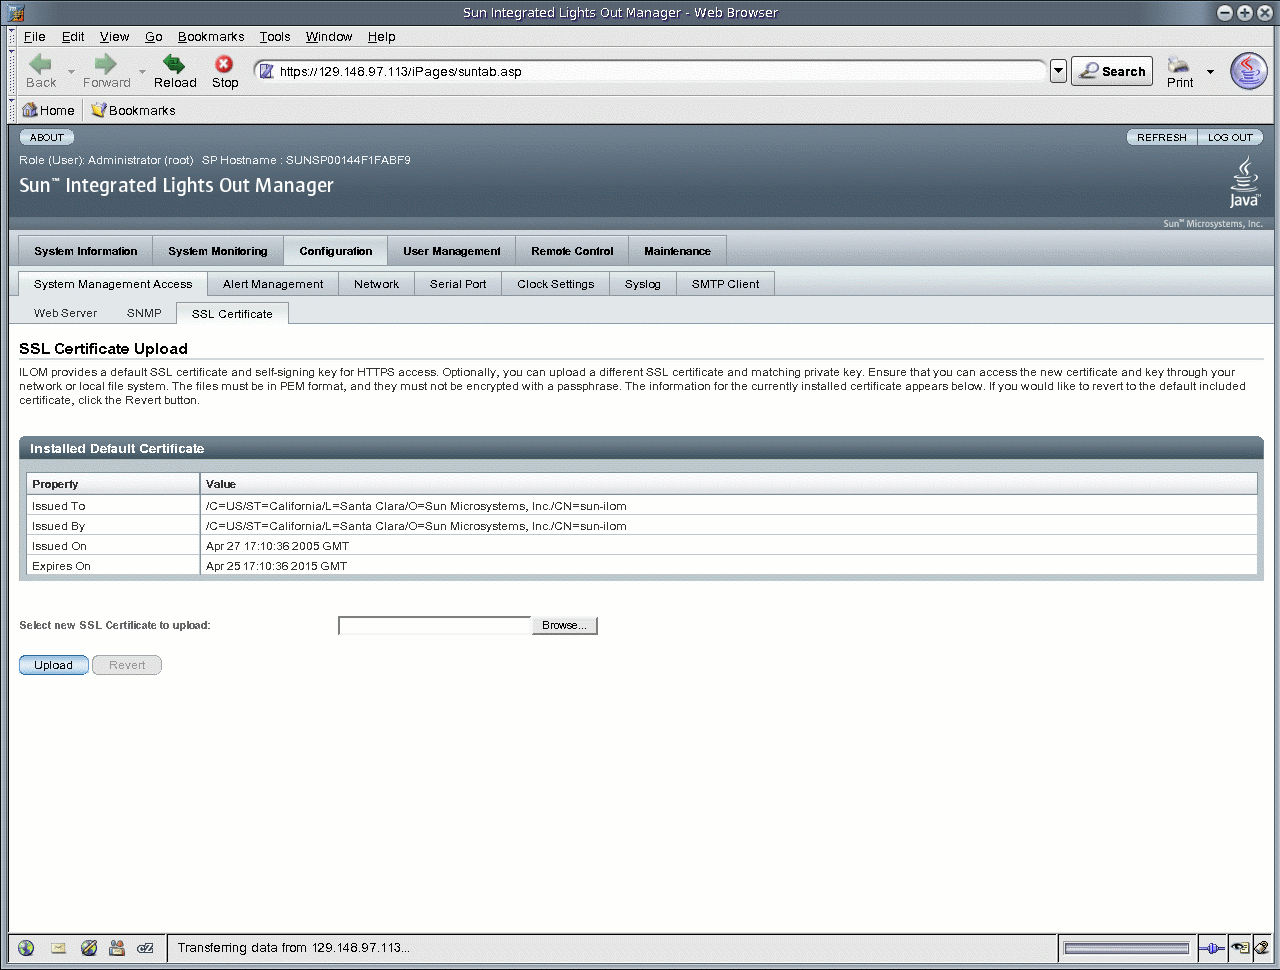This screenshot has height=970, width=1280.
Task: Click the Back arrow icon
Action: tap(41, 64)
